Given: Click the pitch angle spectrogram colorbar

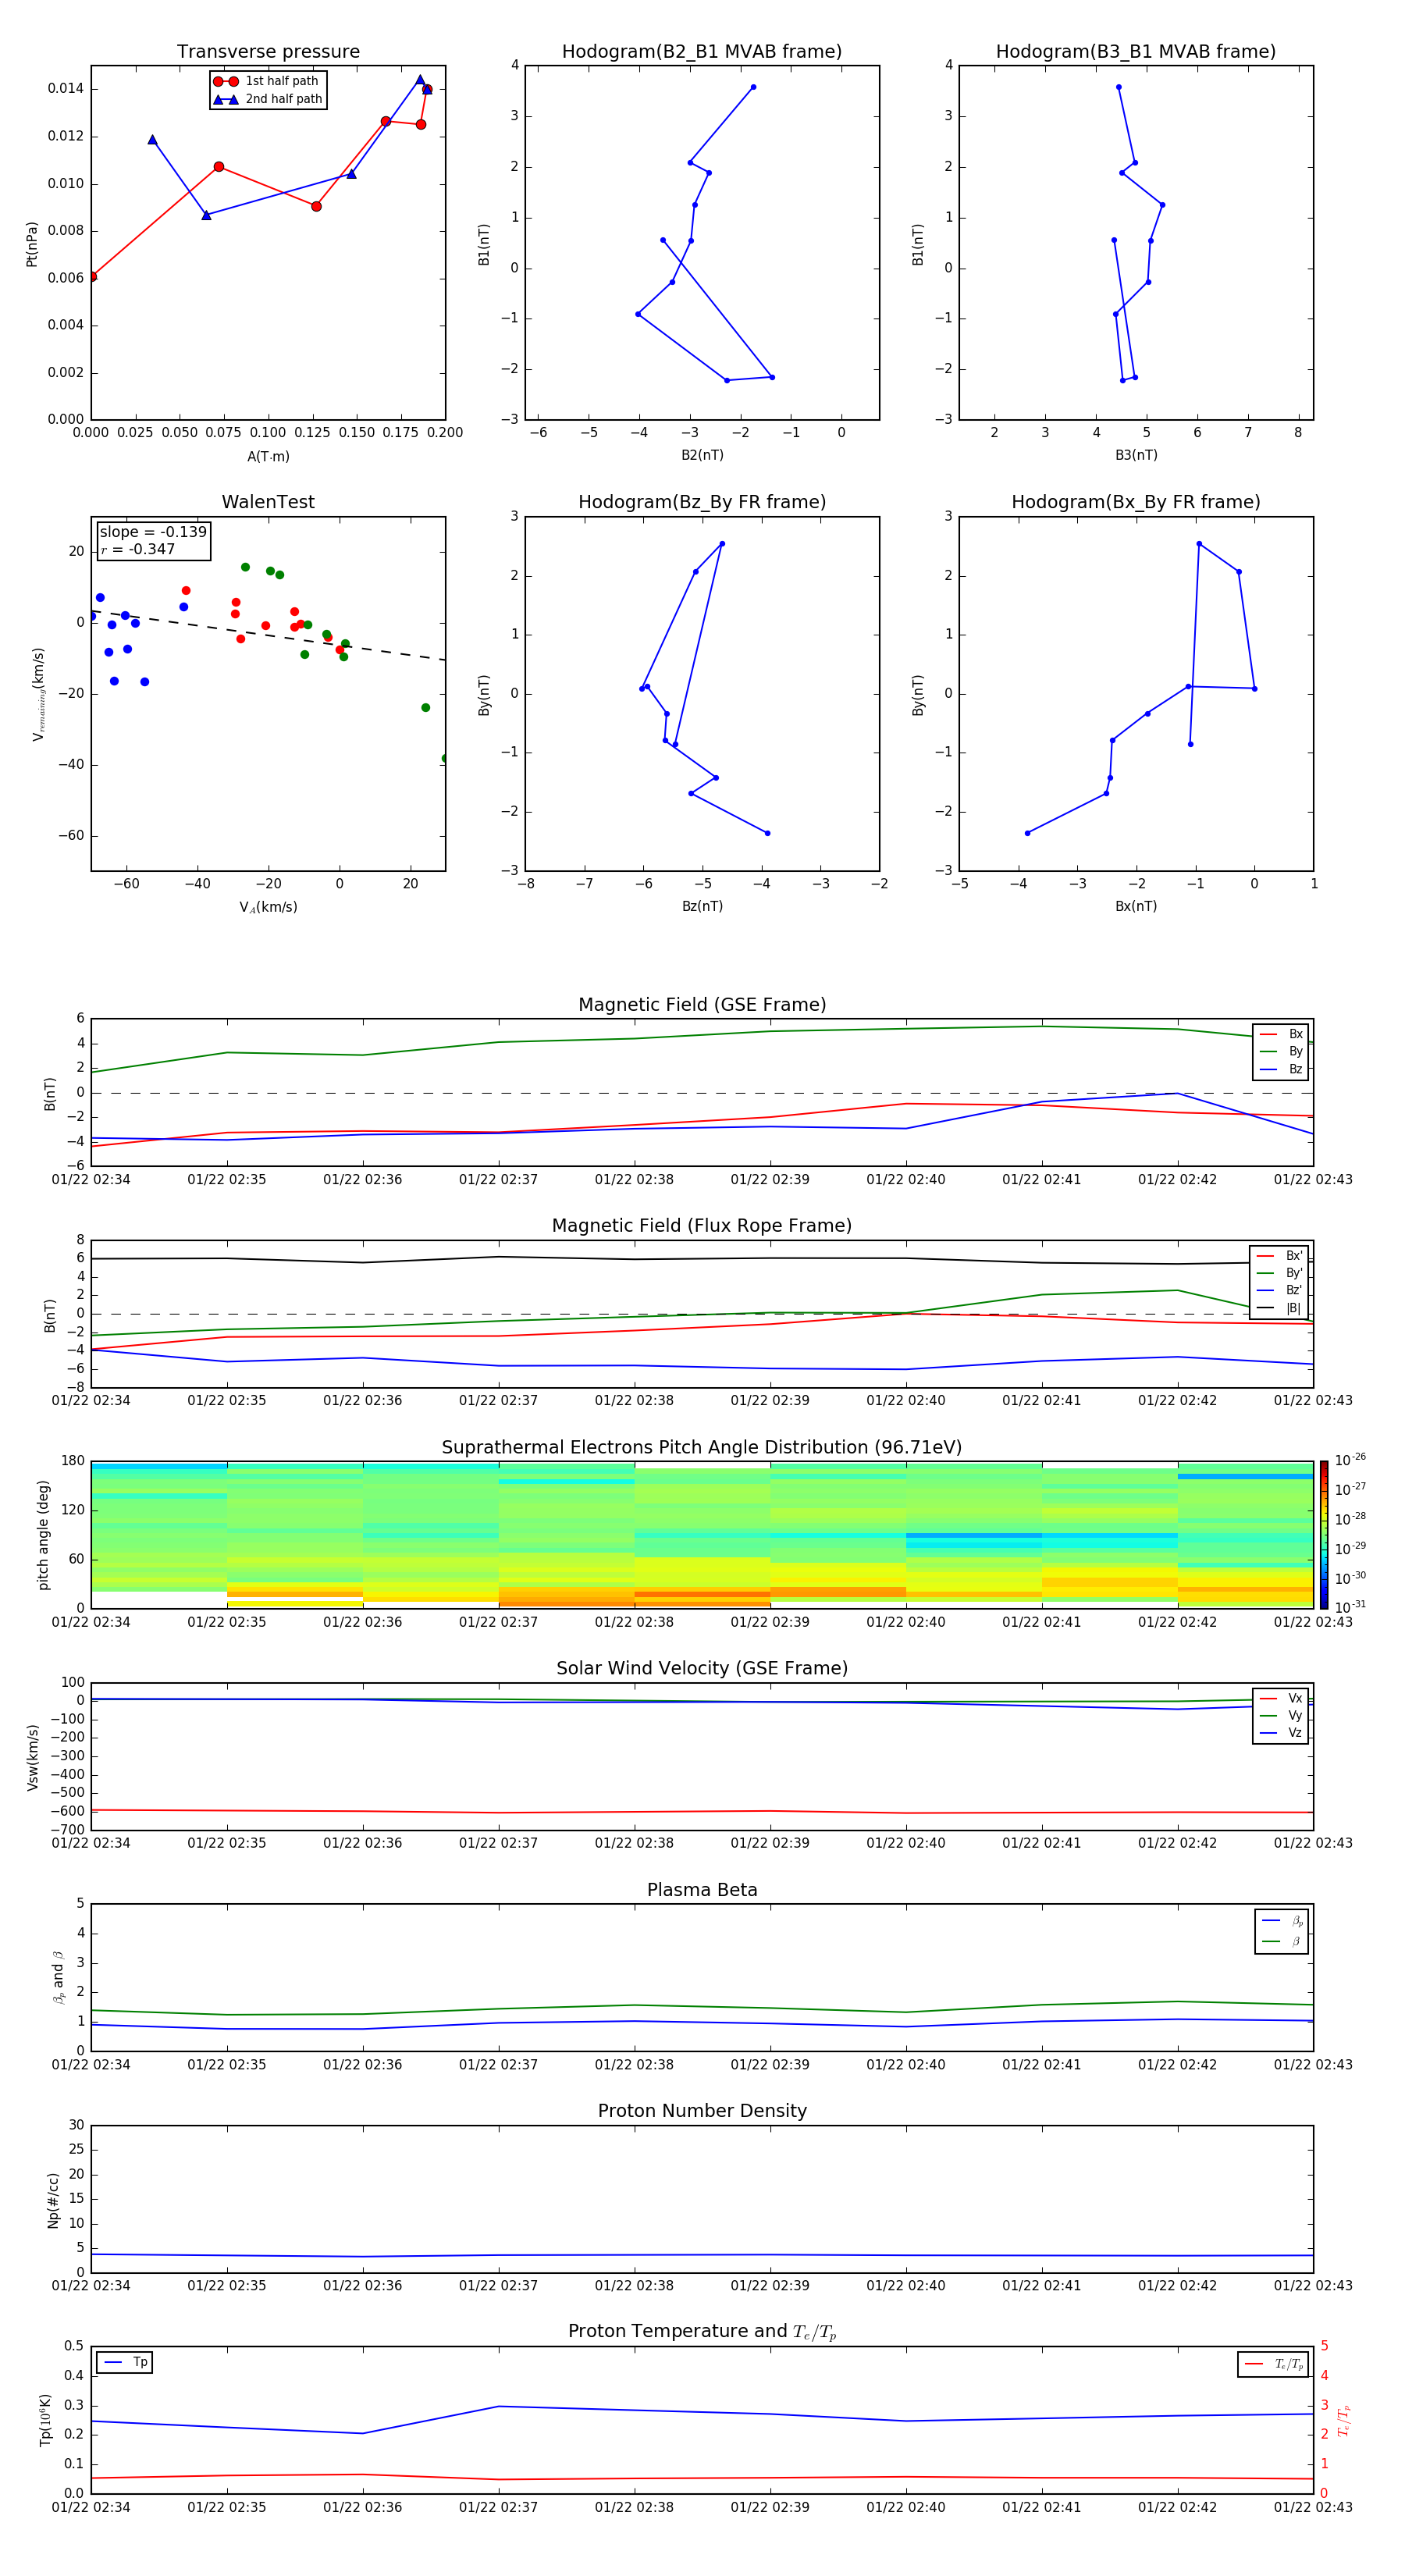Looking at the screenshot, I should [1324, 1535].
